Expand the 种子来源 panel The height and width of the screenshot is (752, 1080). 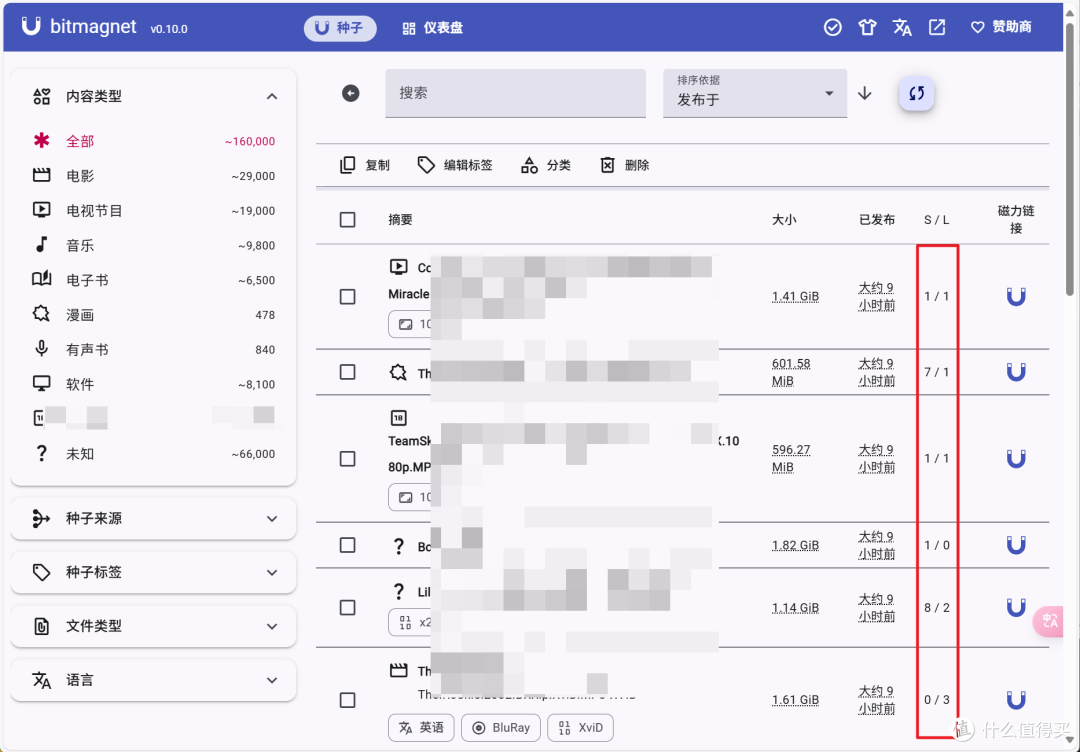(x=154, y=519)
